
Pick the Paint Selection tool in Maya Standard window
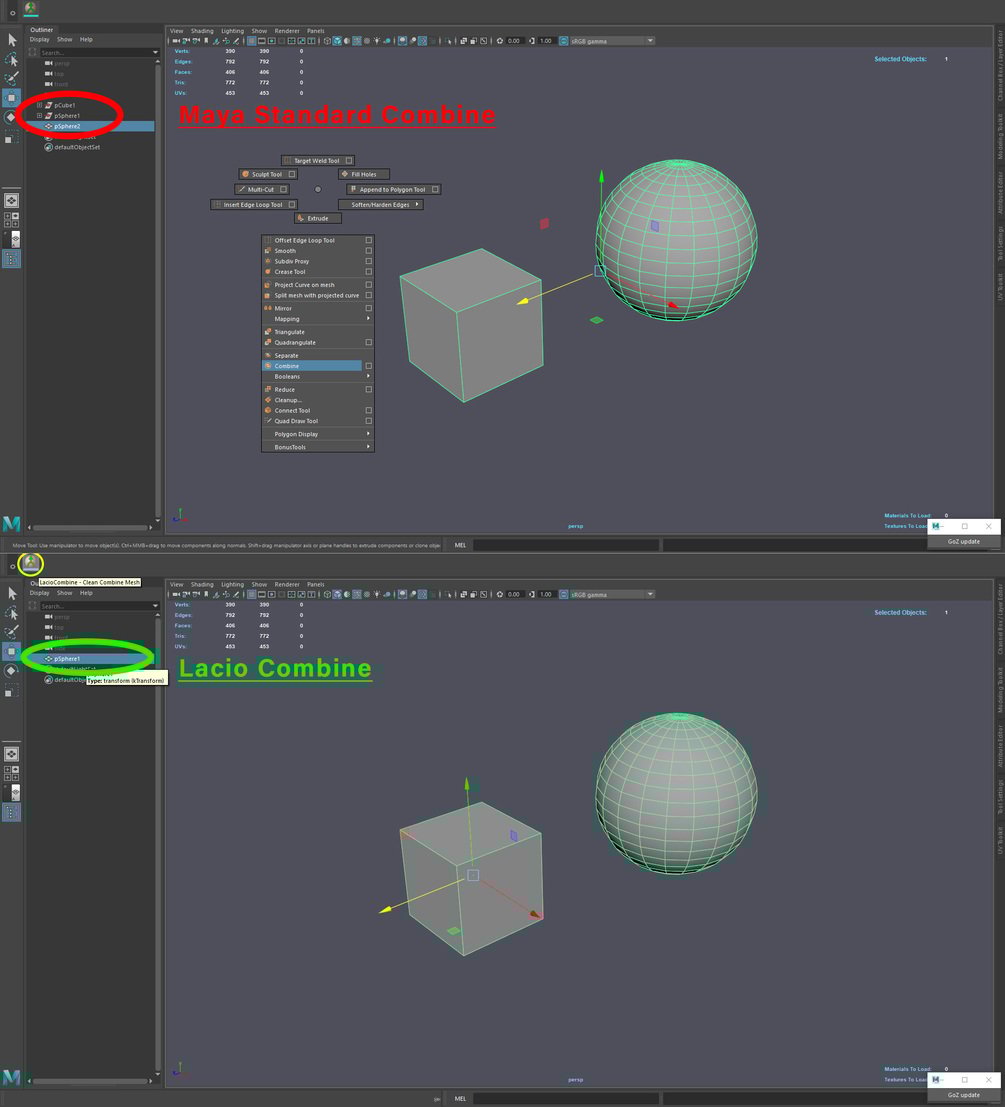[11, 78]
